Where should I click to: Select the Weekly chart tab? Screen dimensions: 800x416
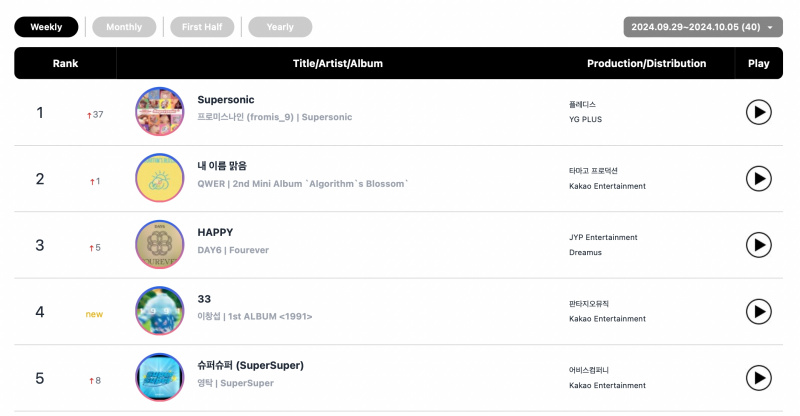46,27
